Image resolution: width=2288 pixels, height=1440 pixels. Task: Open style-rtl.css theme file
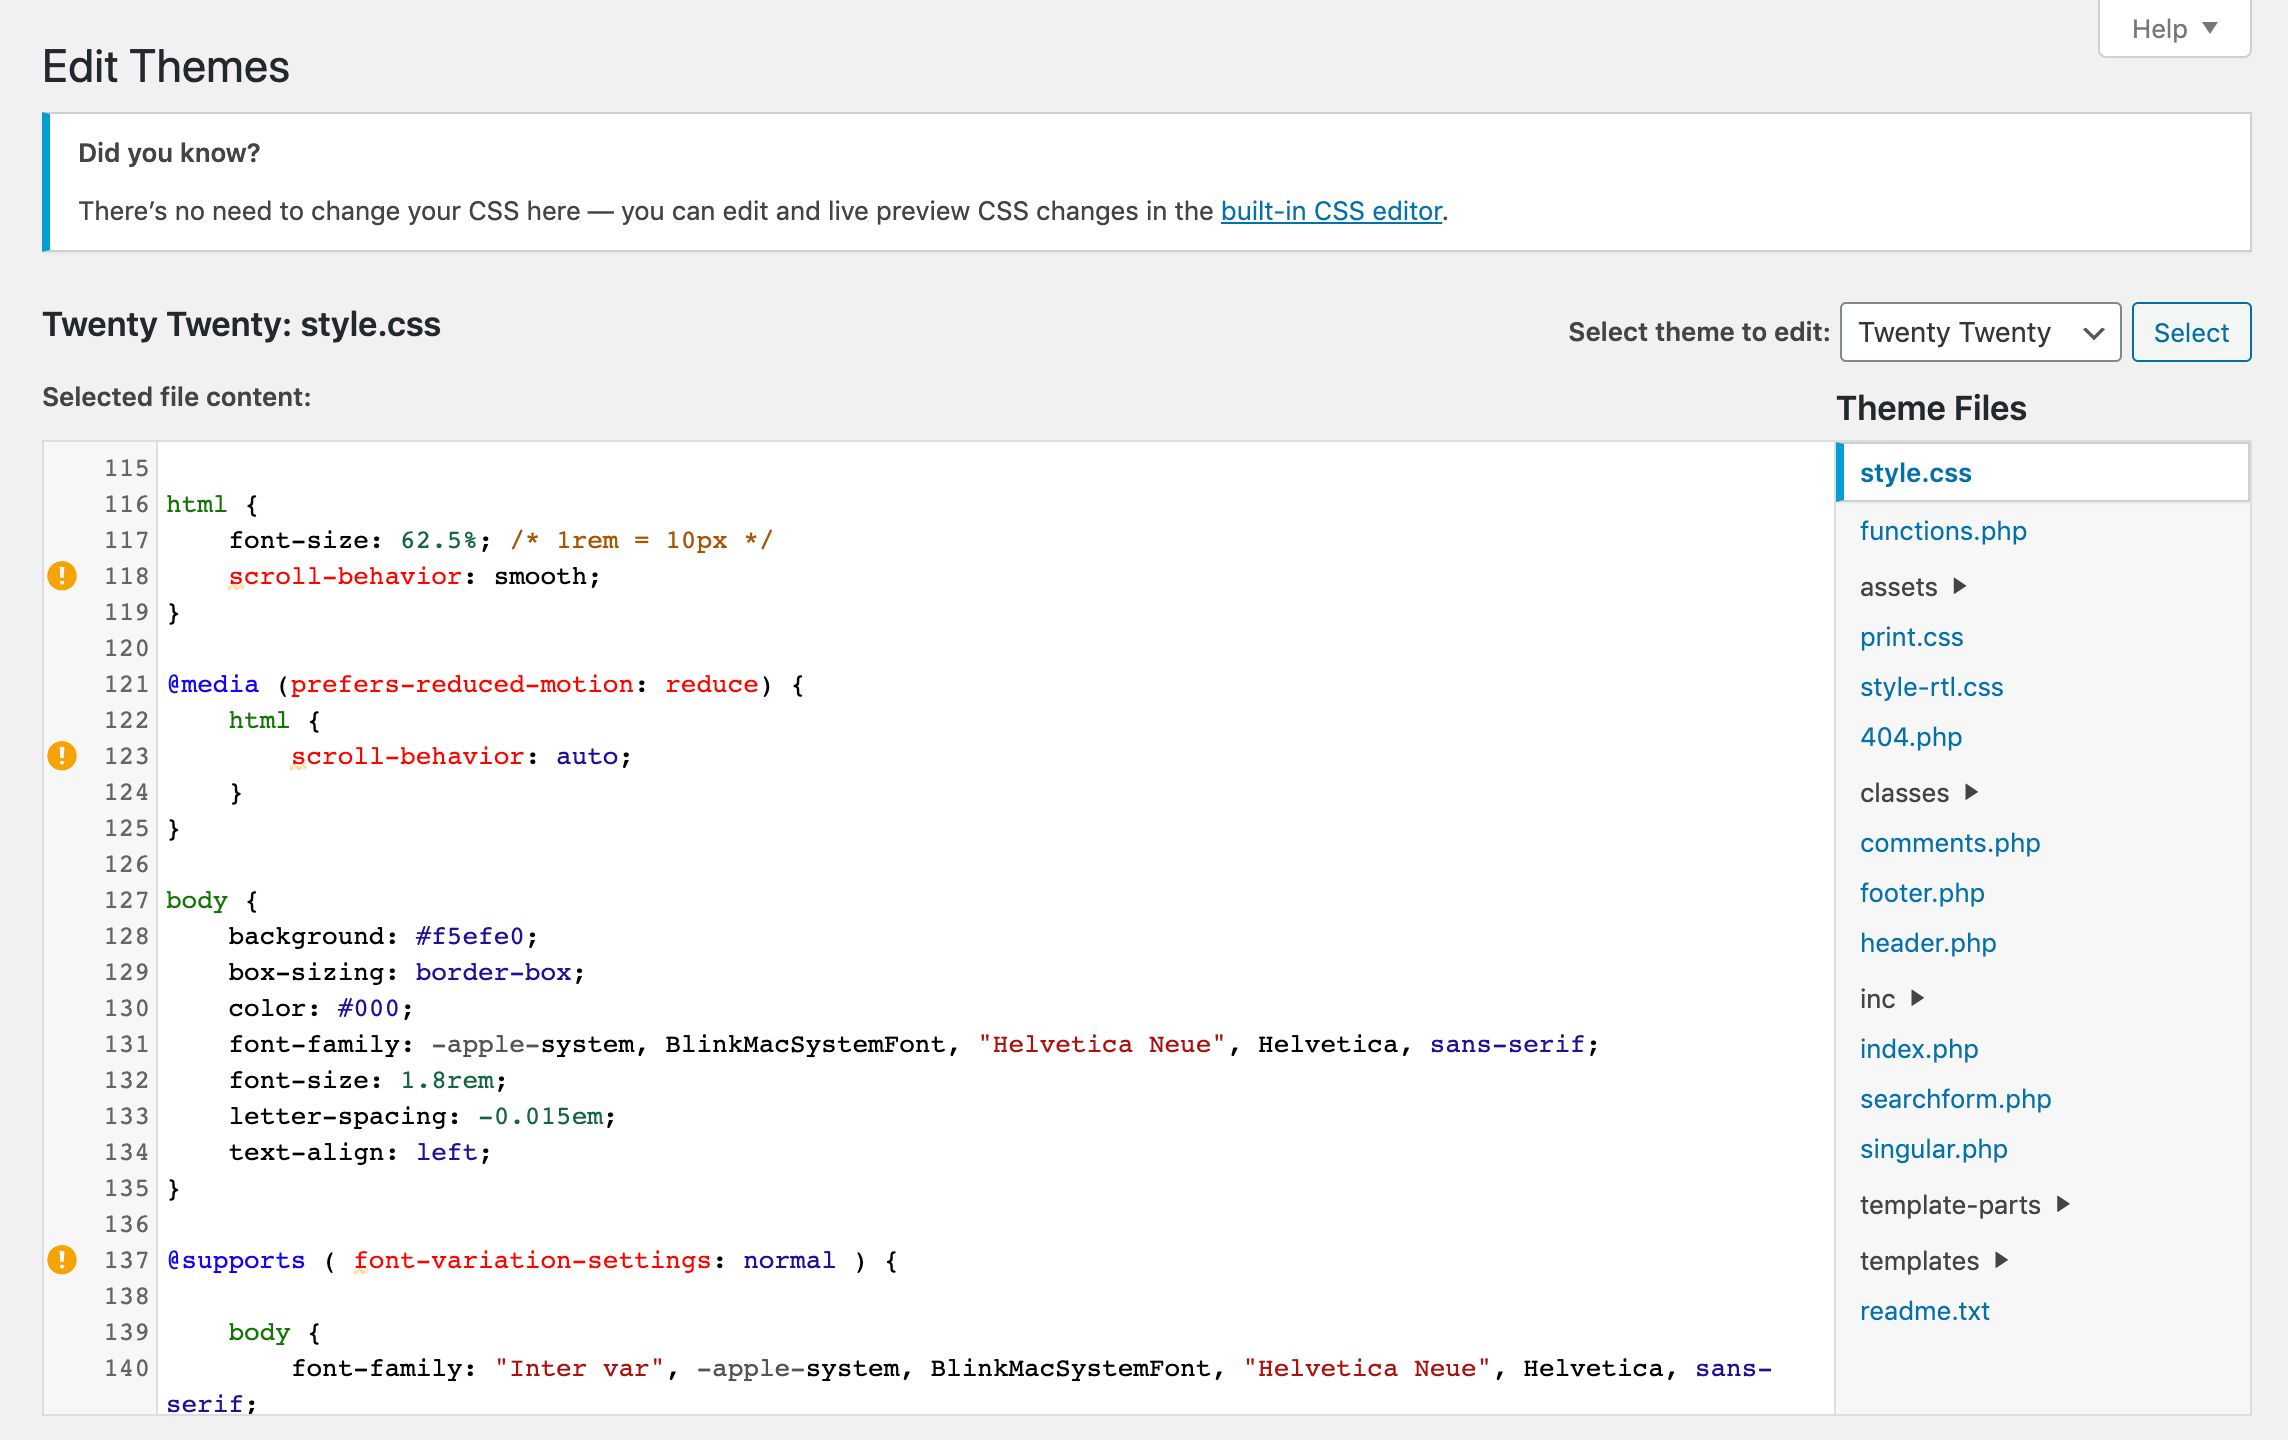pos(1931,687)
